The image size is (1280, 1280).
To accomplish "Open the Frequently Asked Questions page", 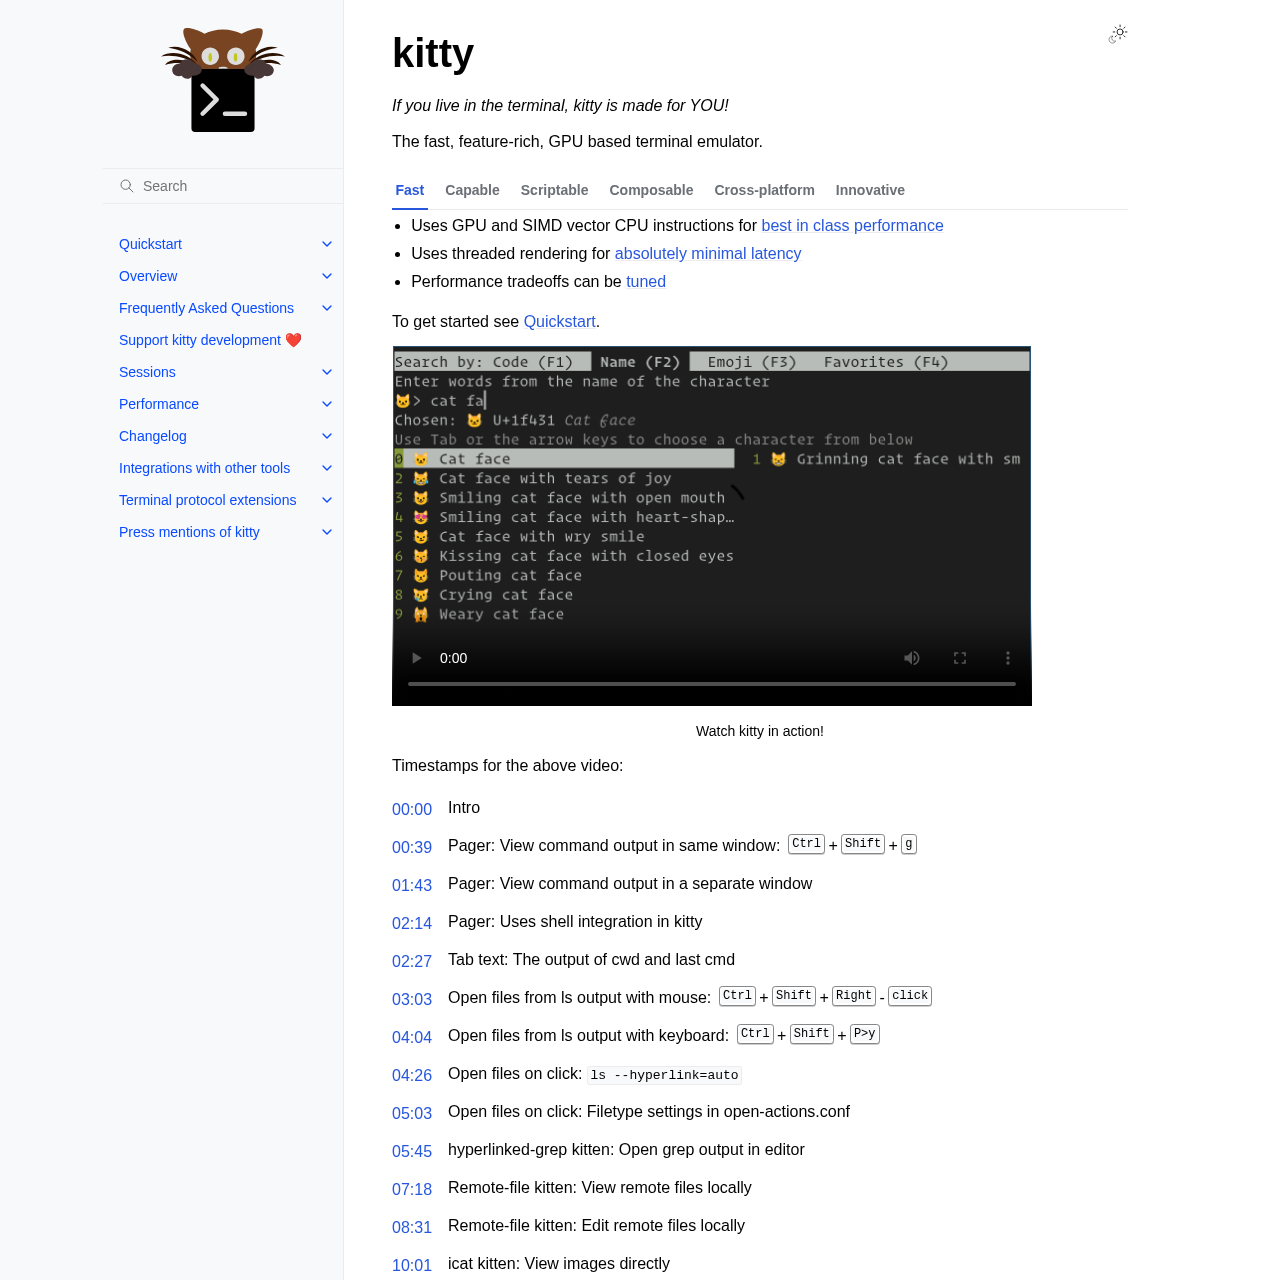I will pos(206,307).
